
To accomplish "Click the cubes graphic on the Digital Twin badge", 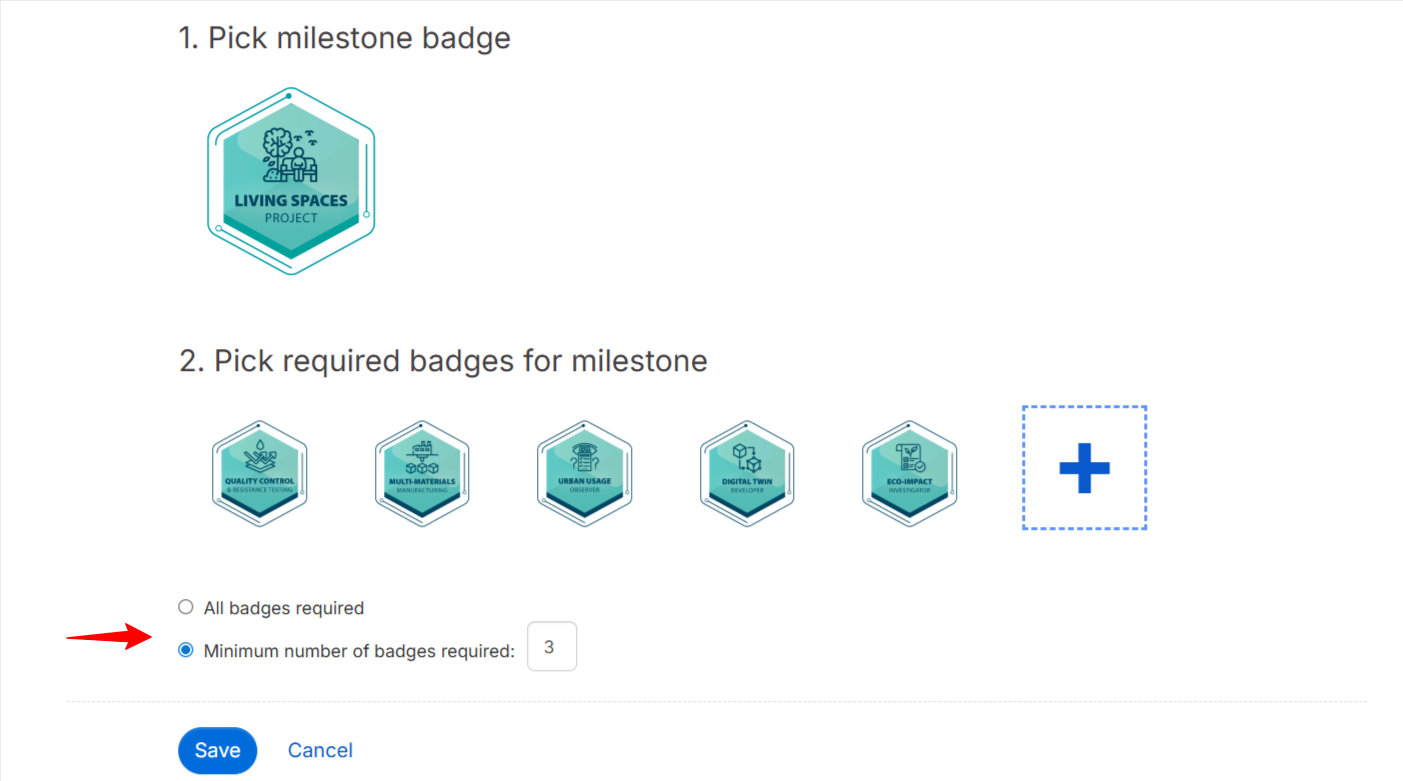I will point(747,458).
